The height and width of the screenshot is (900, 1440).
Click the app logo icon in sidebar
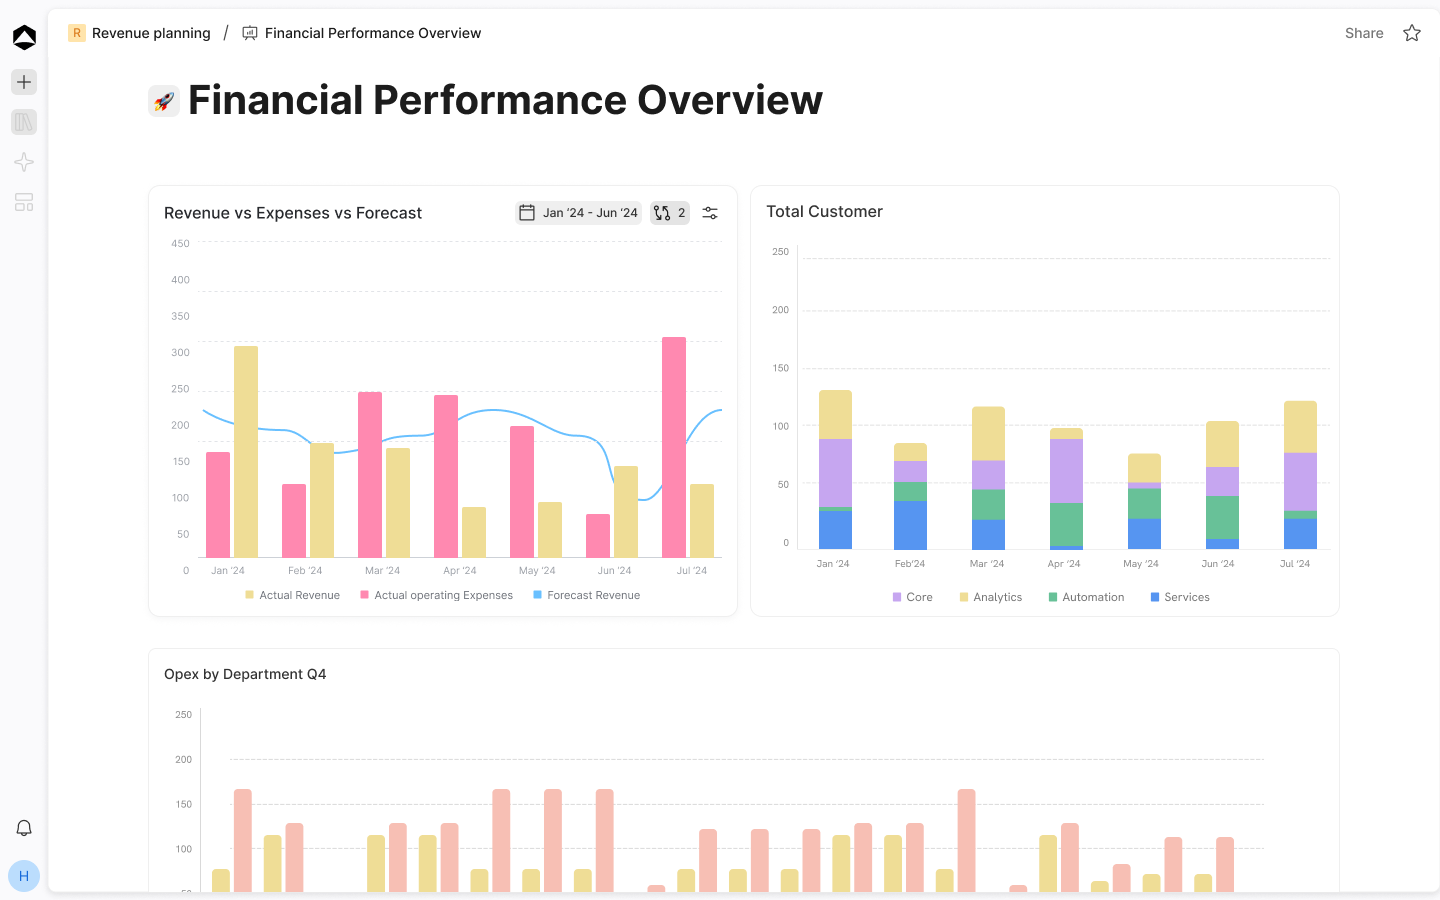tap(24, 37)
